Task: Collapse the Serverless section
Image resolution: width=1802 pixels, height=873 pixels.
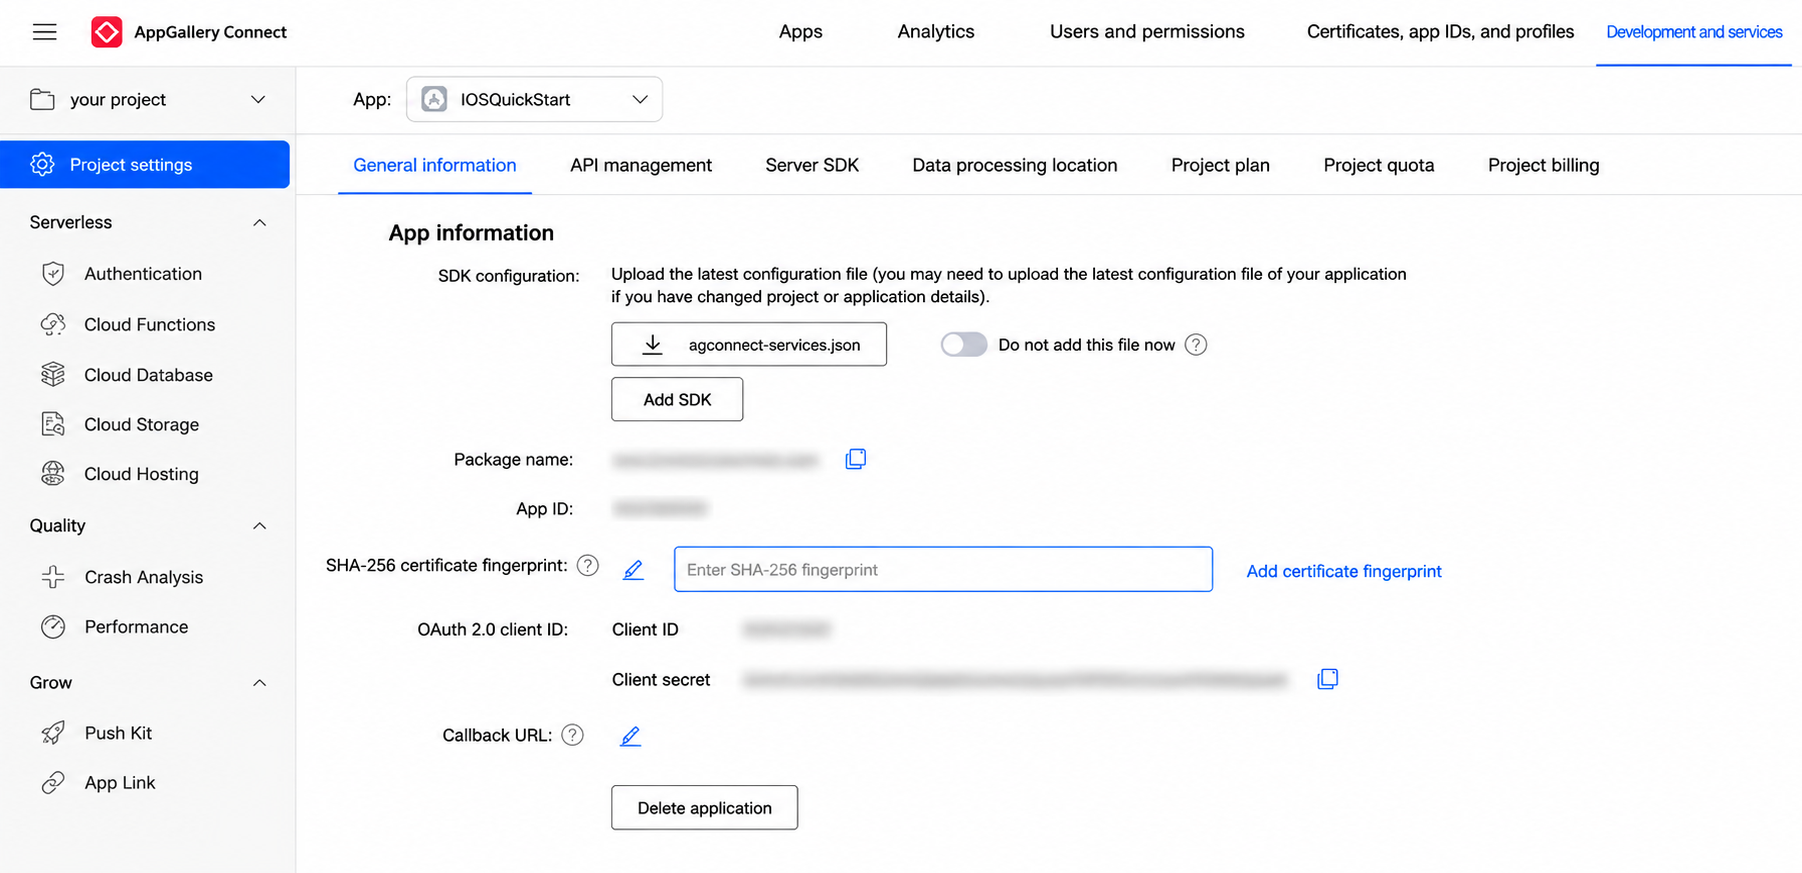Action: [259, 222]
